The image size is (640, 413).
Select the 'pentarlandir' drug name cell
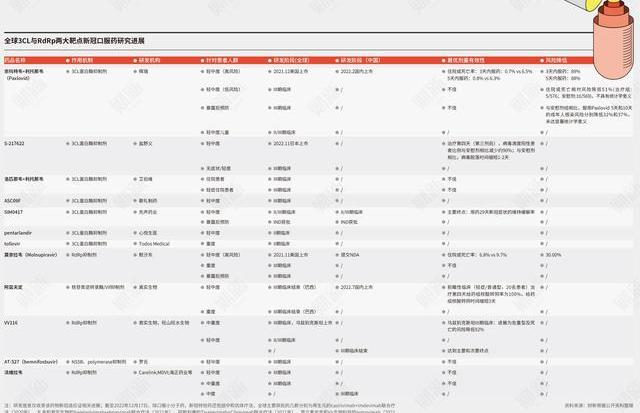click(18, 233)
